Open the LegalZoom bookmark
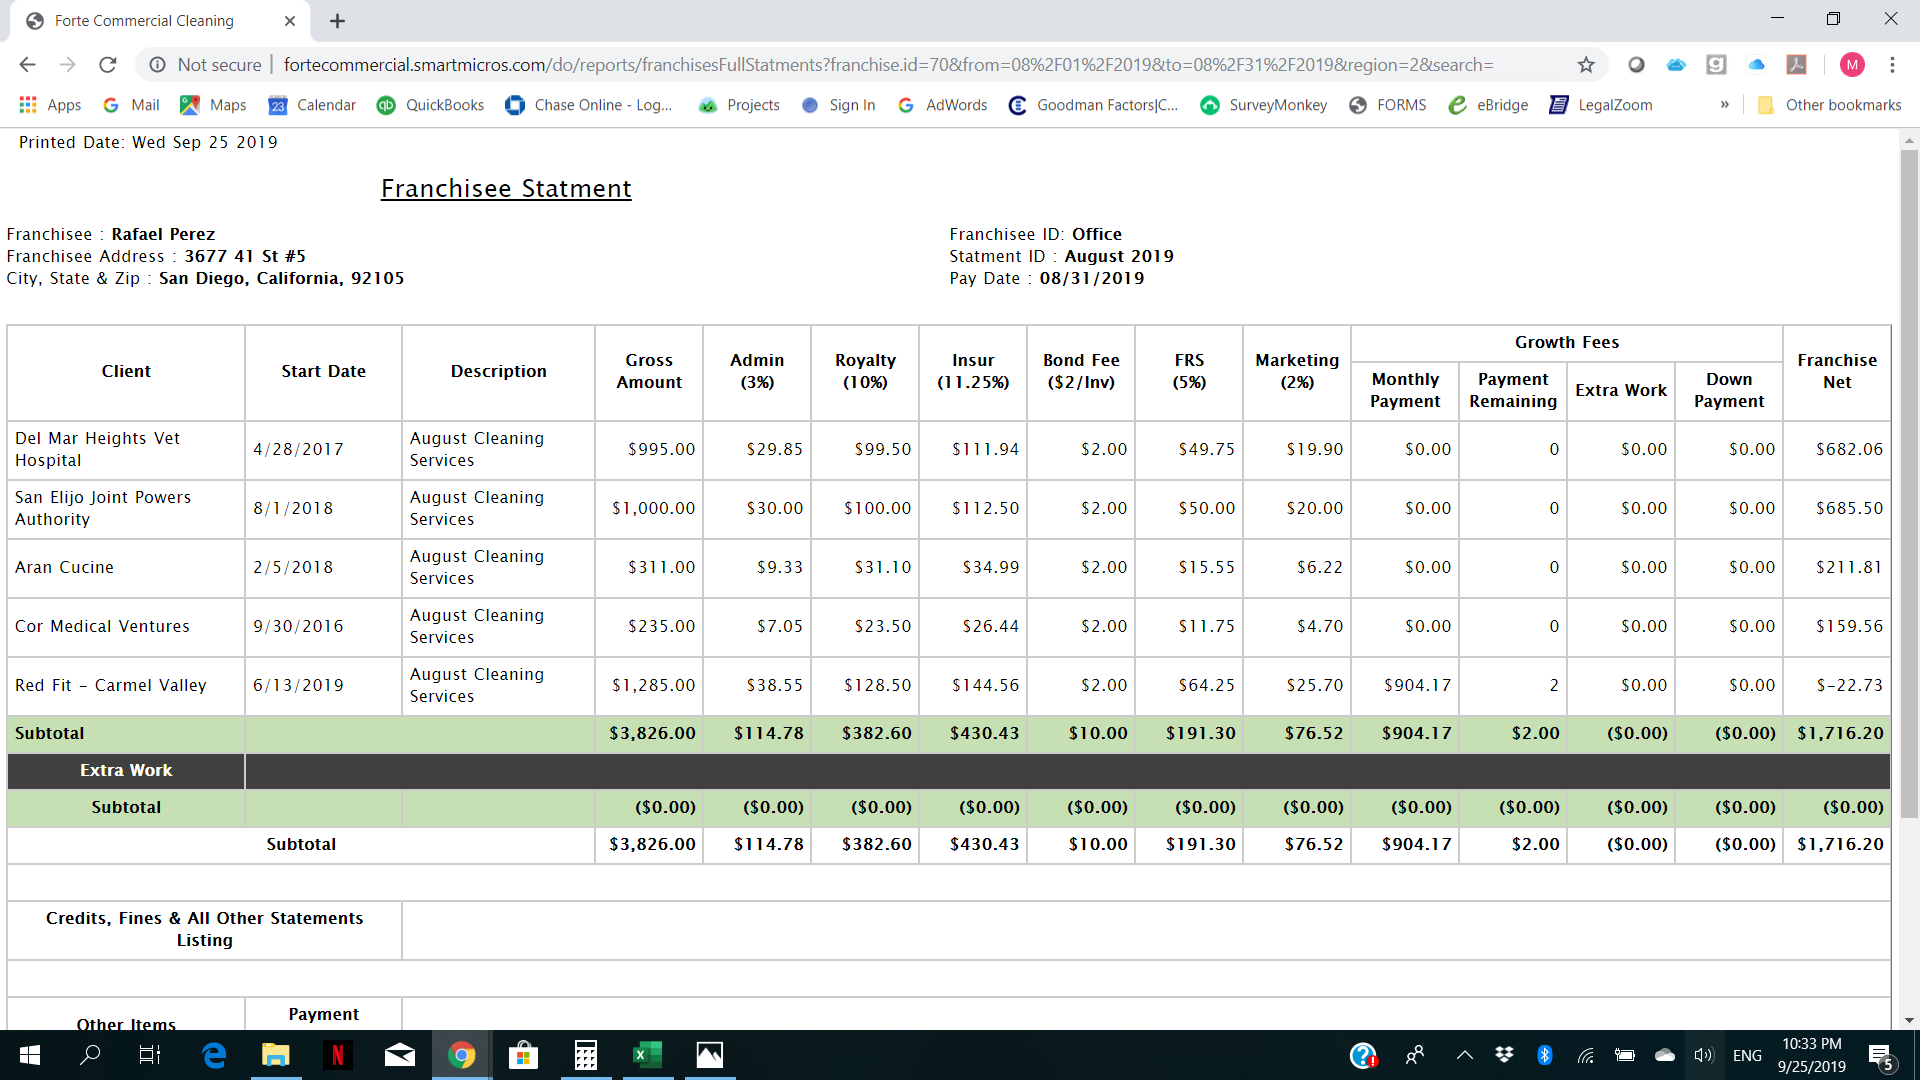 1601,105
